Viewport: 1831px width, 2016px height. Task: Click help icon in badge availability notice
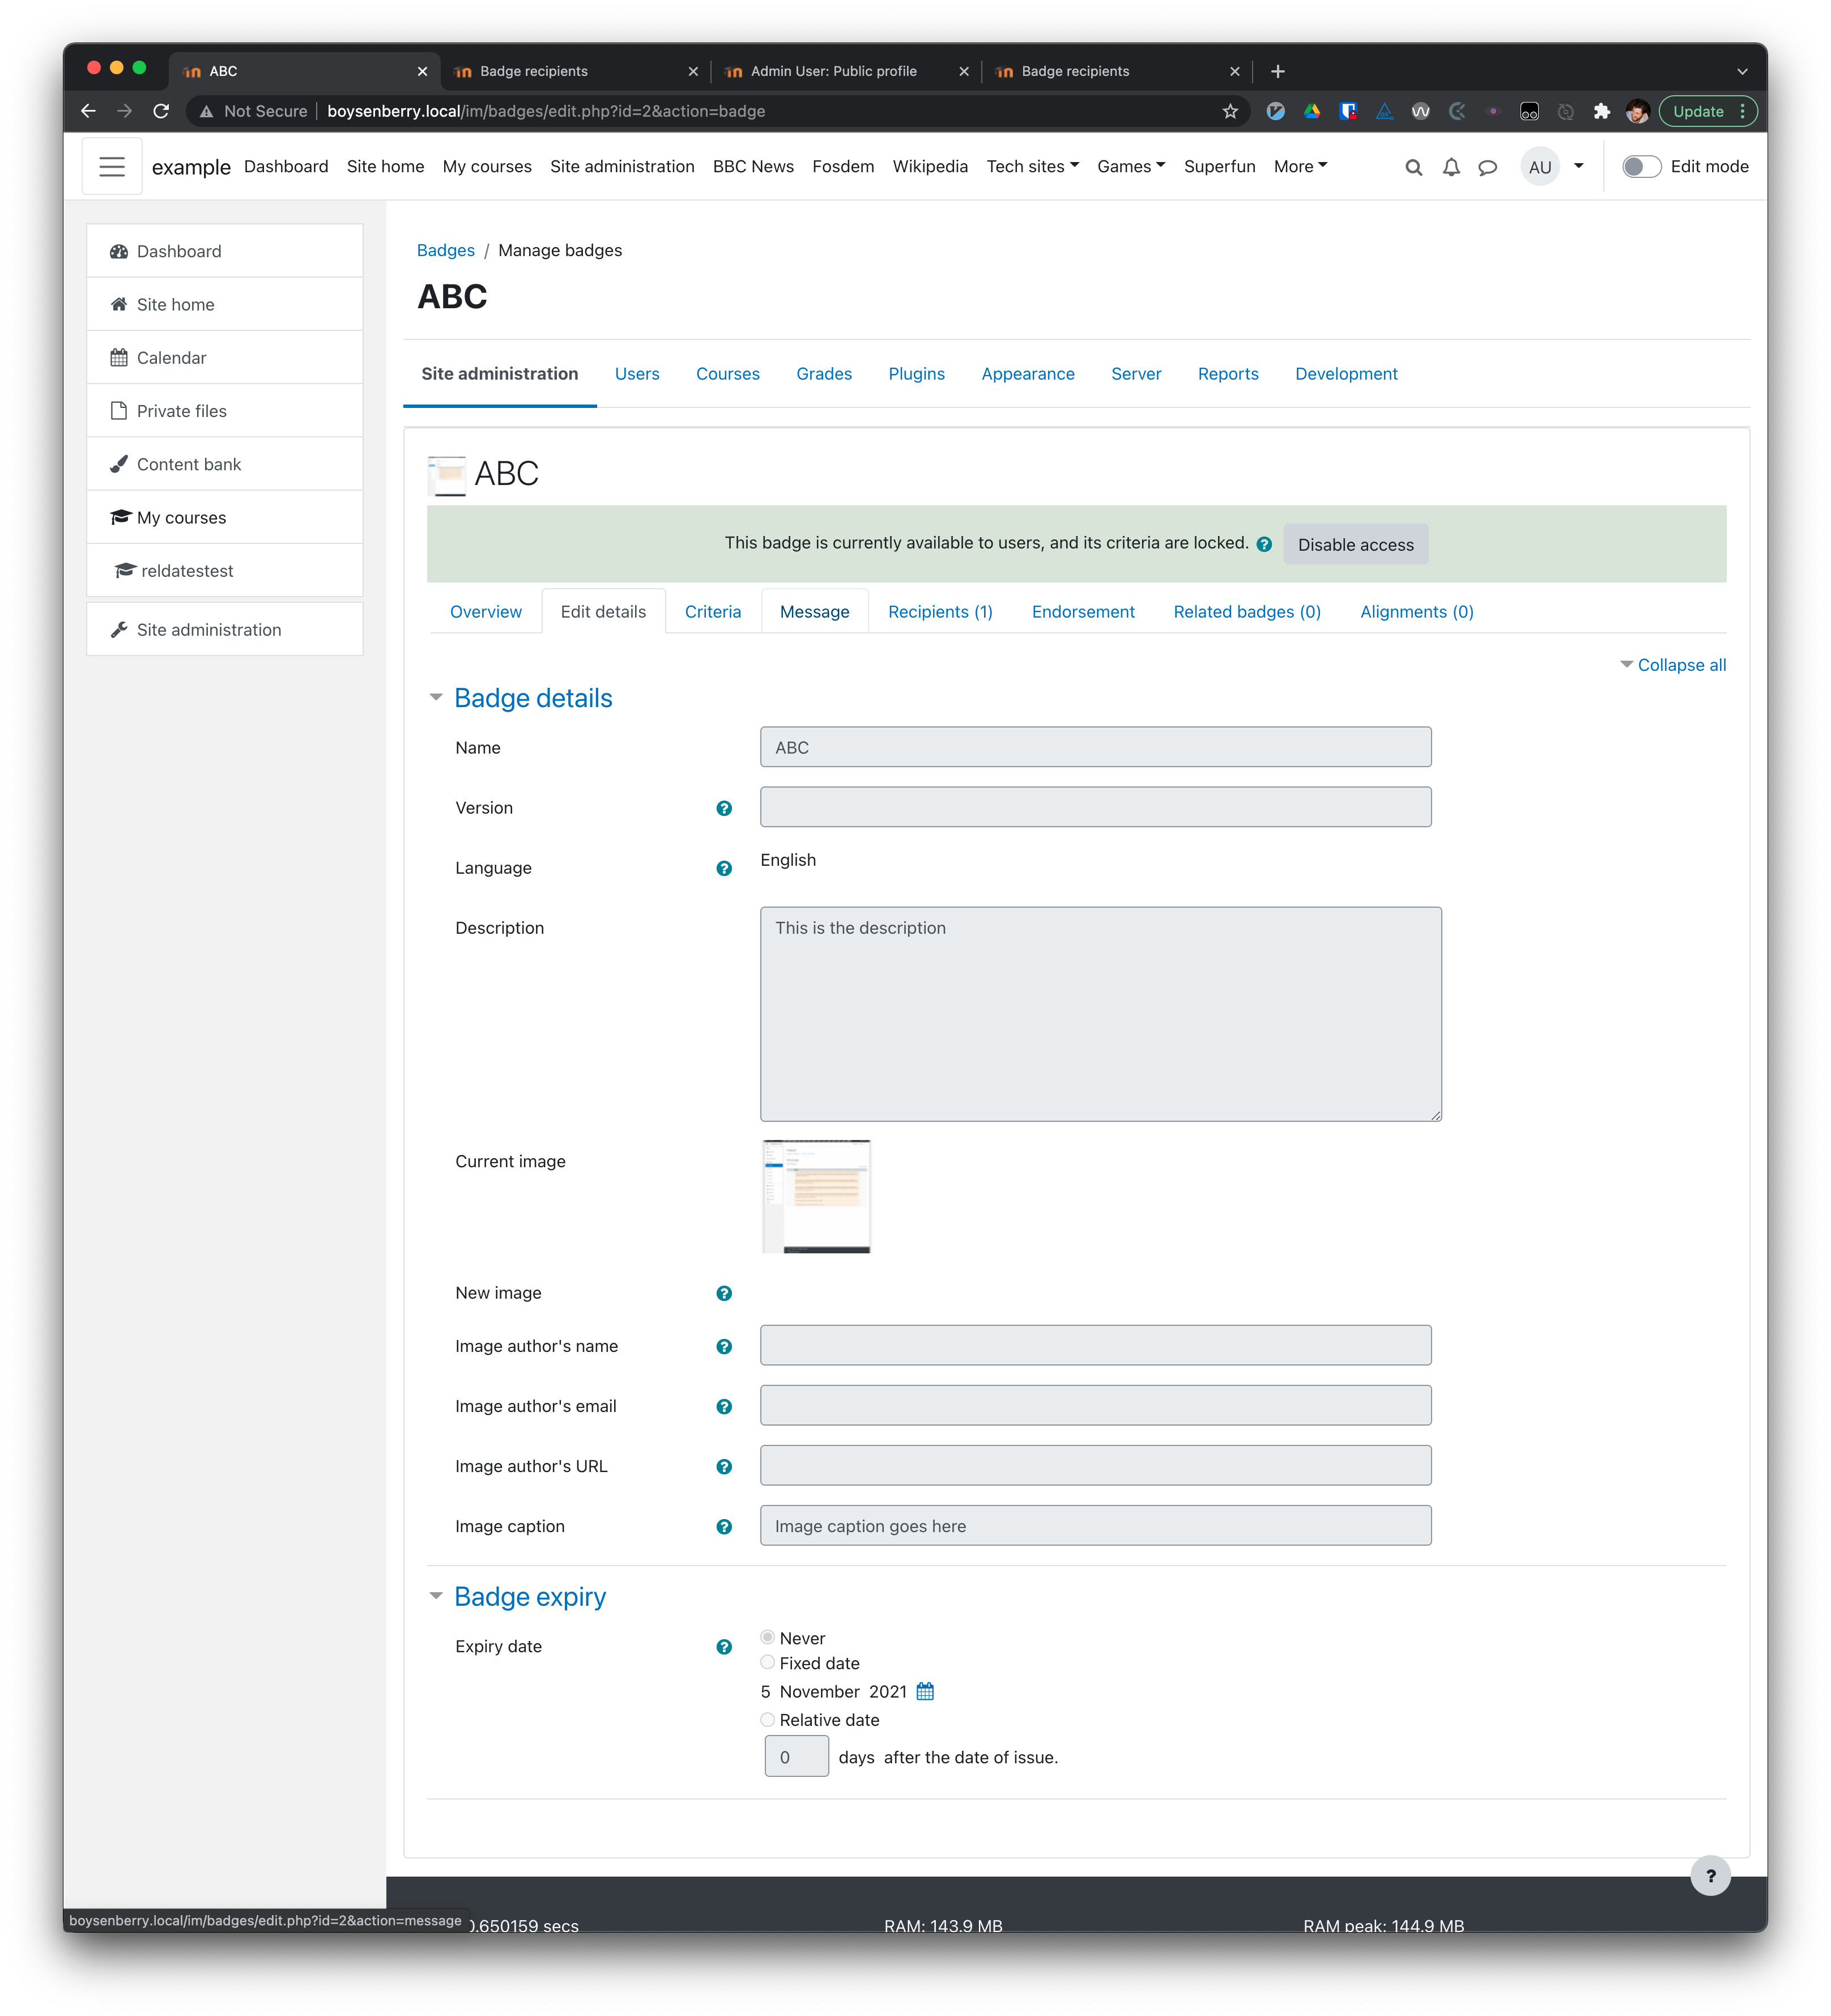click(x=1264, y=544)
